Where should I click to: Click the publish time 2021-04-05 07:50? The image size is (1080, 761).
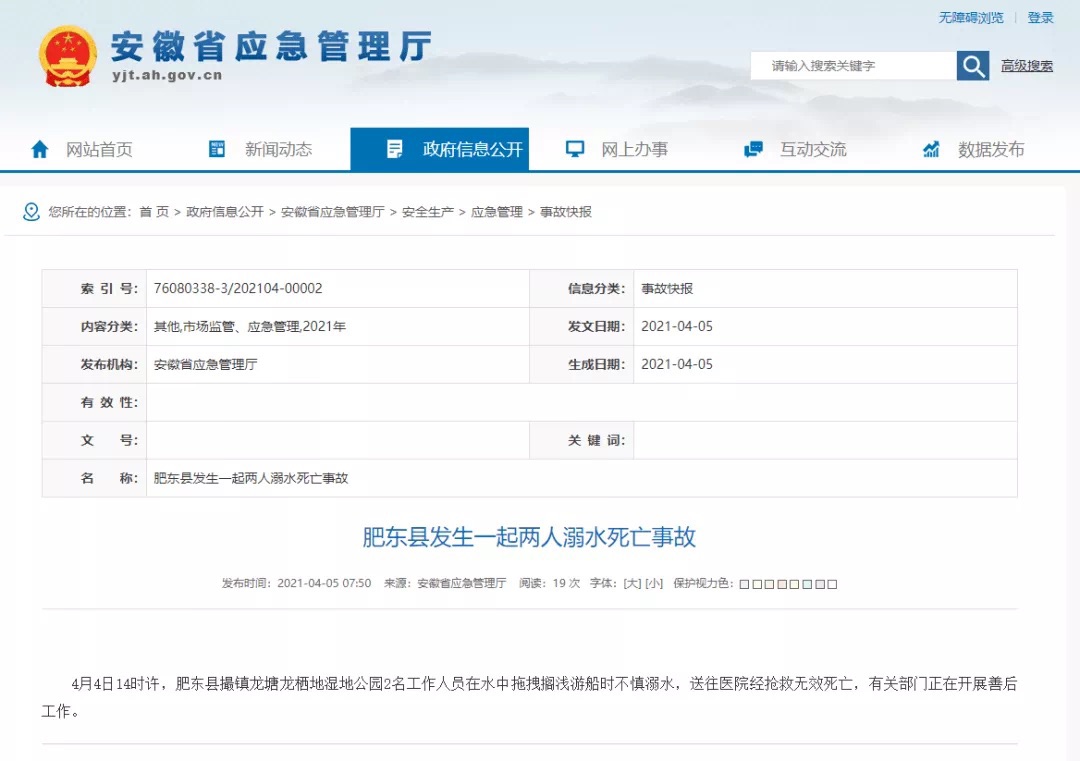324,583
